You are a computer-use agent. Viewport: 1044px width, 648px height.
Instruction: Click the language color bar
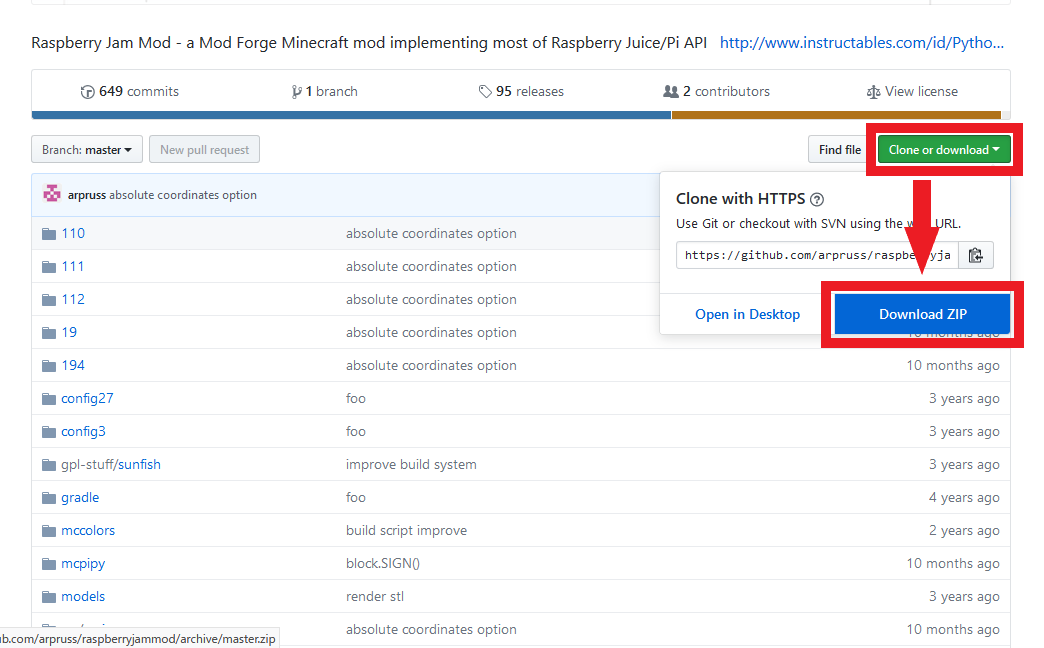350,115
